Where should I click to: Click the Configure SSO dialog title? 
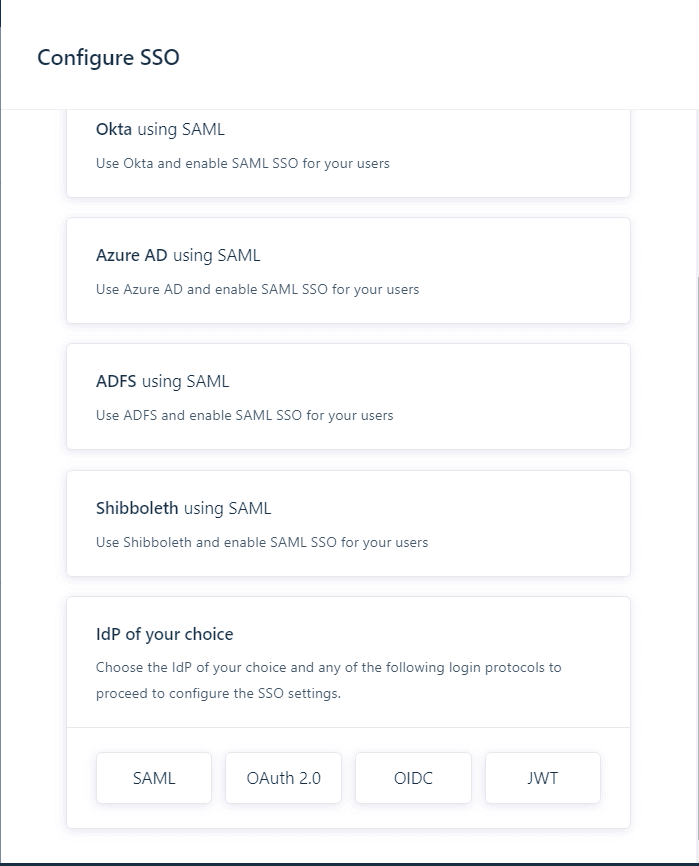point(108,57)
